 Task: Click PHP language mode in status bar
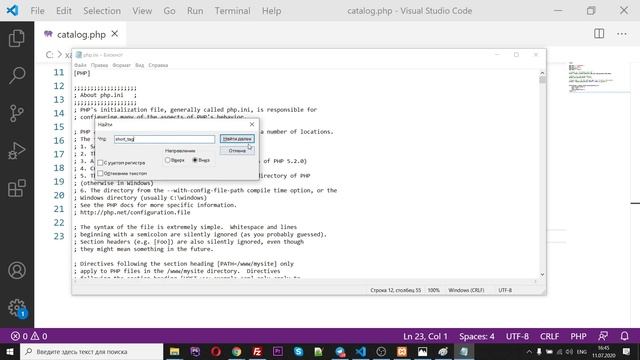[x=578, y=336]
